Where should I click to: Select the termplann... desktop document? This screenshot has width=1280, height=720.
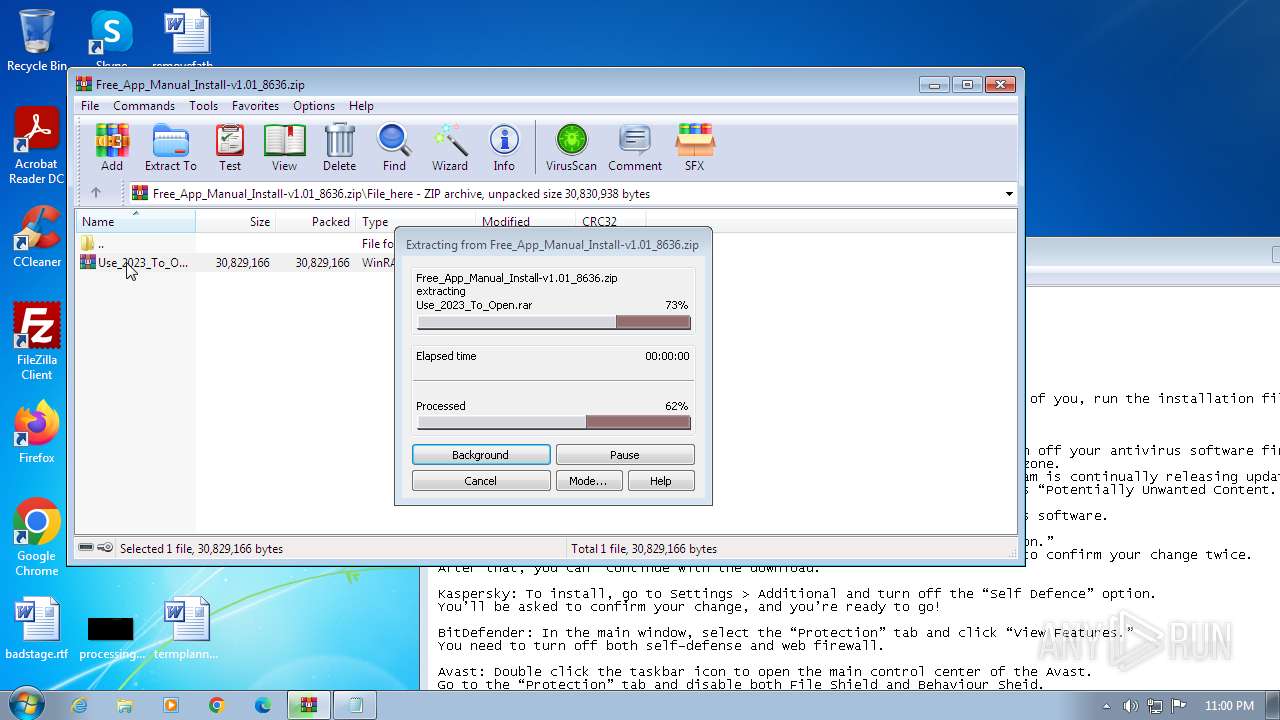186,629
